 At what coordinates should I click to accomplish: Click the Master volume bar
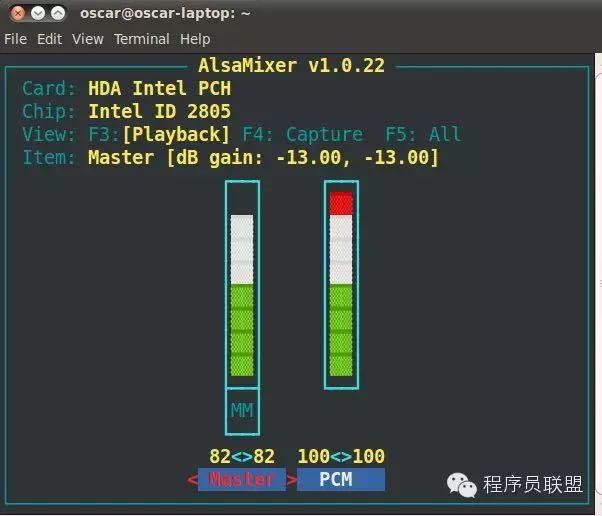(242, 284)
